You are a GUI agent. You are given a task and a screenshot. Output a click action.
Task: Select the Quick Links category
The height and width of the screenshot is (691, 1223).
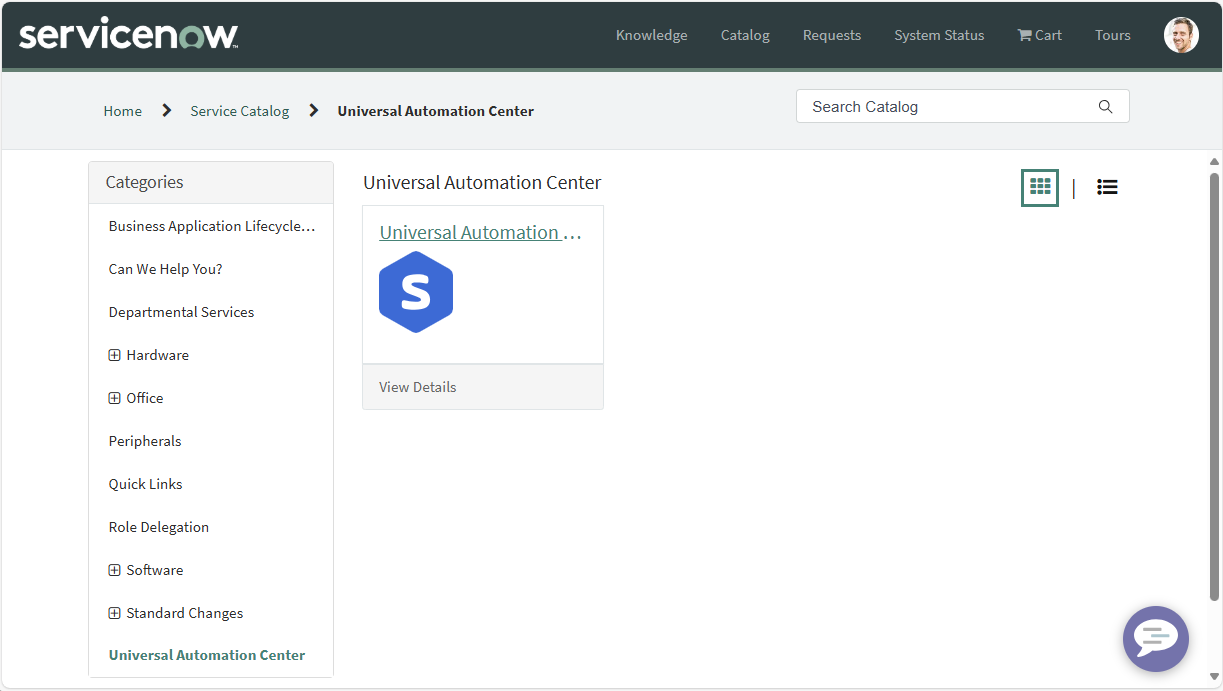click(x=146, y=484)
